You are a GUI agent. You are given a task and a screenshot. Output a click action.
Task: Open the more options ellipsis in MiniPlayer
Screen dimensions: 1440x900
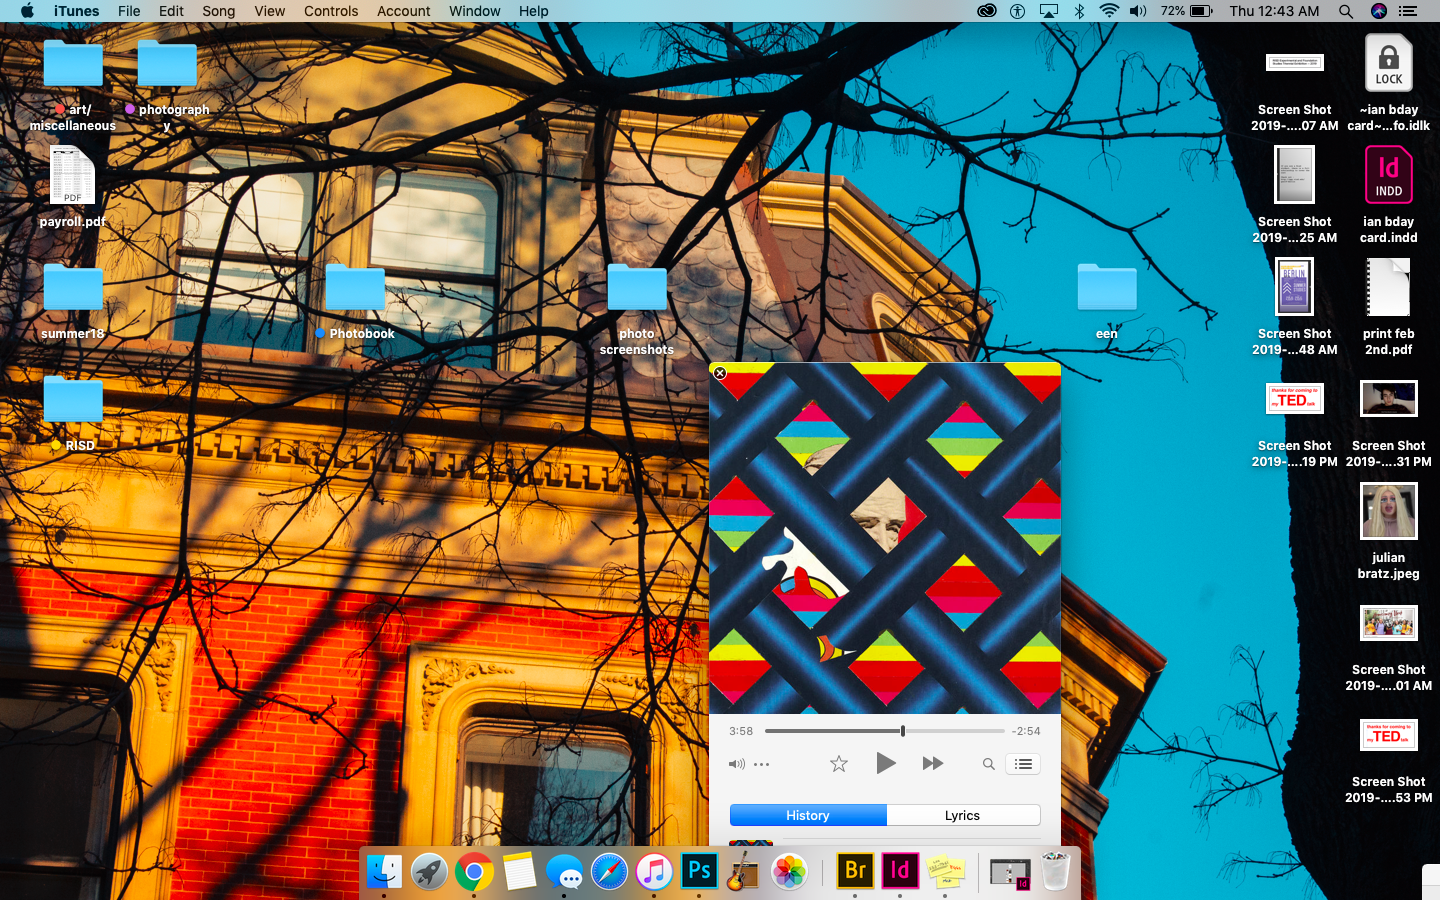tap(761, 764)
